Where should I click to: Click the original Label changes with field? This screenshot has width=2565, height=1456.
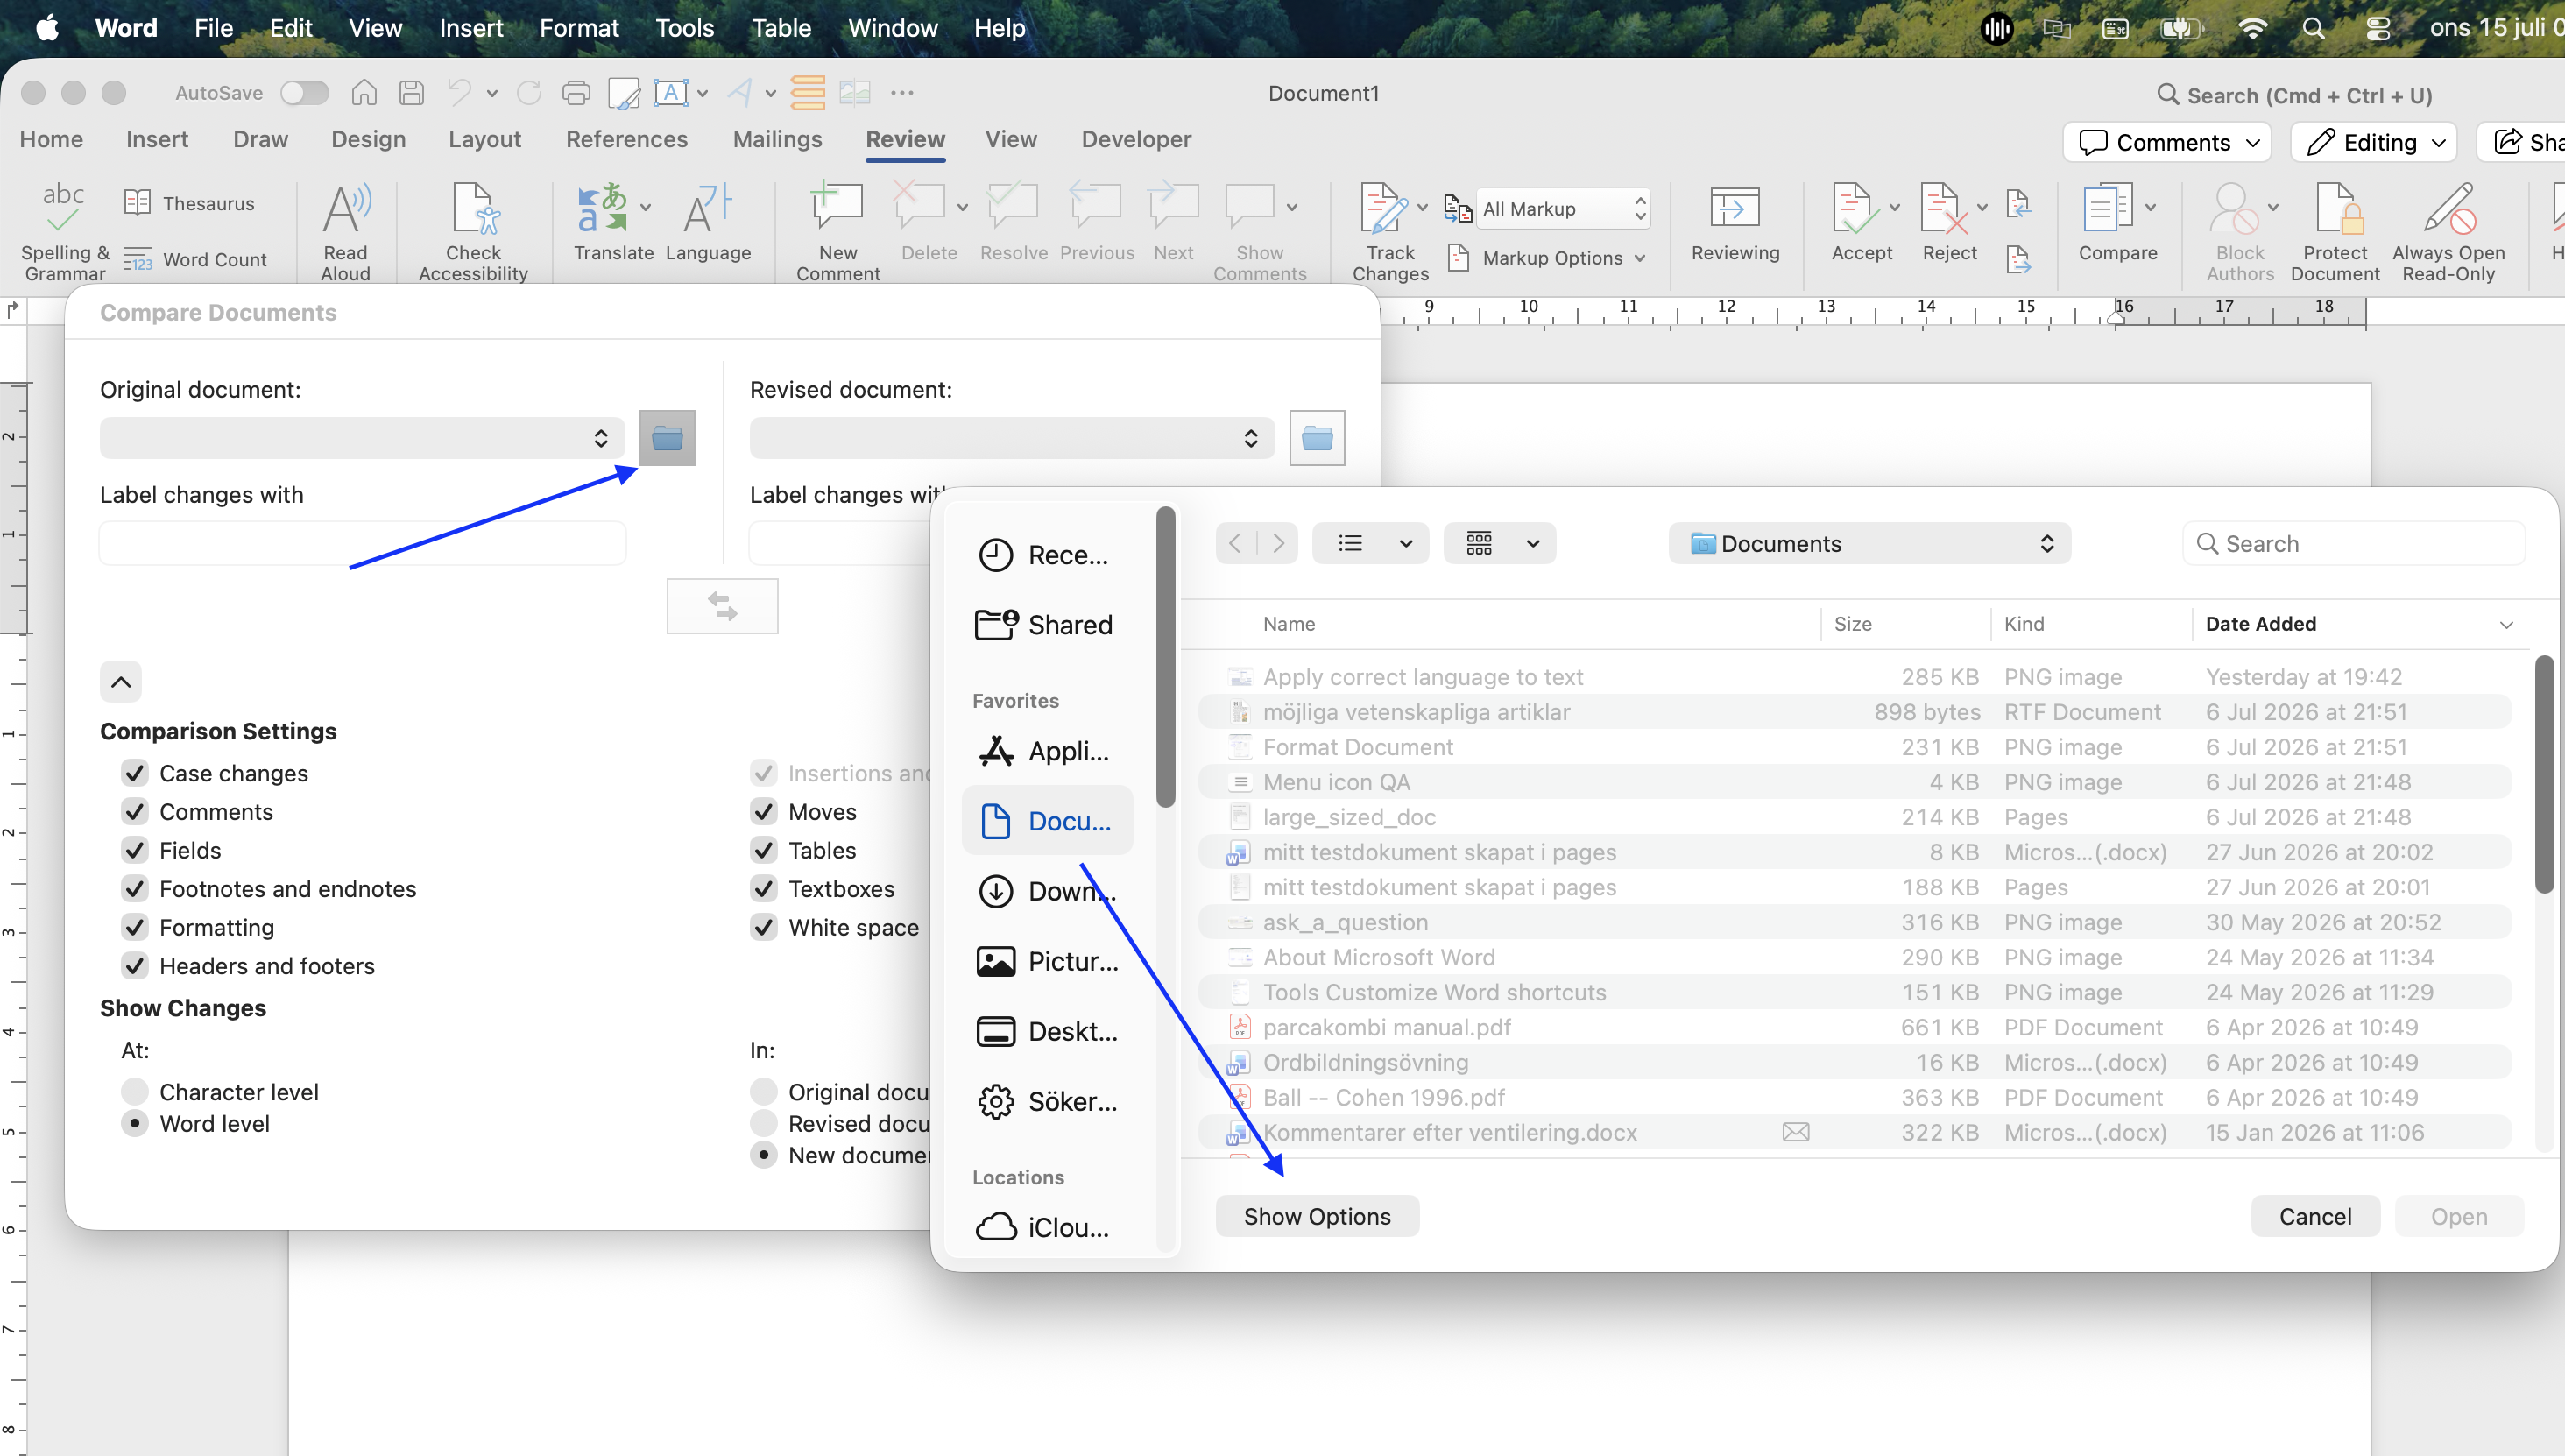coord(362,543)
